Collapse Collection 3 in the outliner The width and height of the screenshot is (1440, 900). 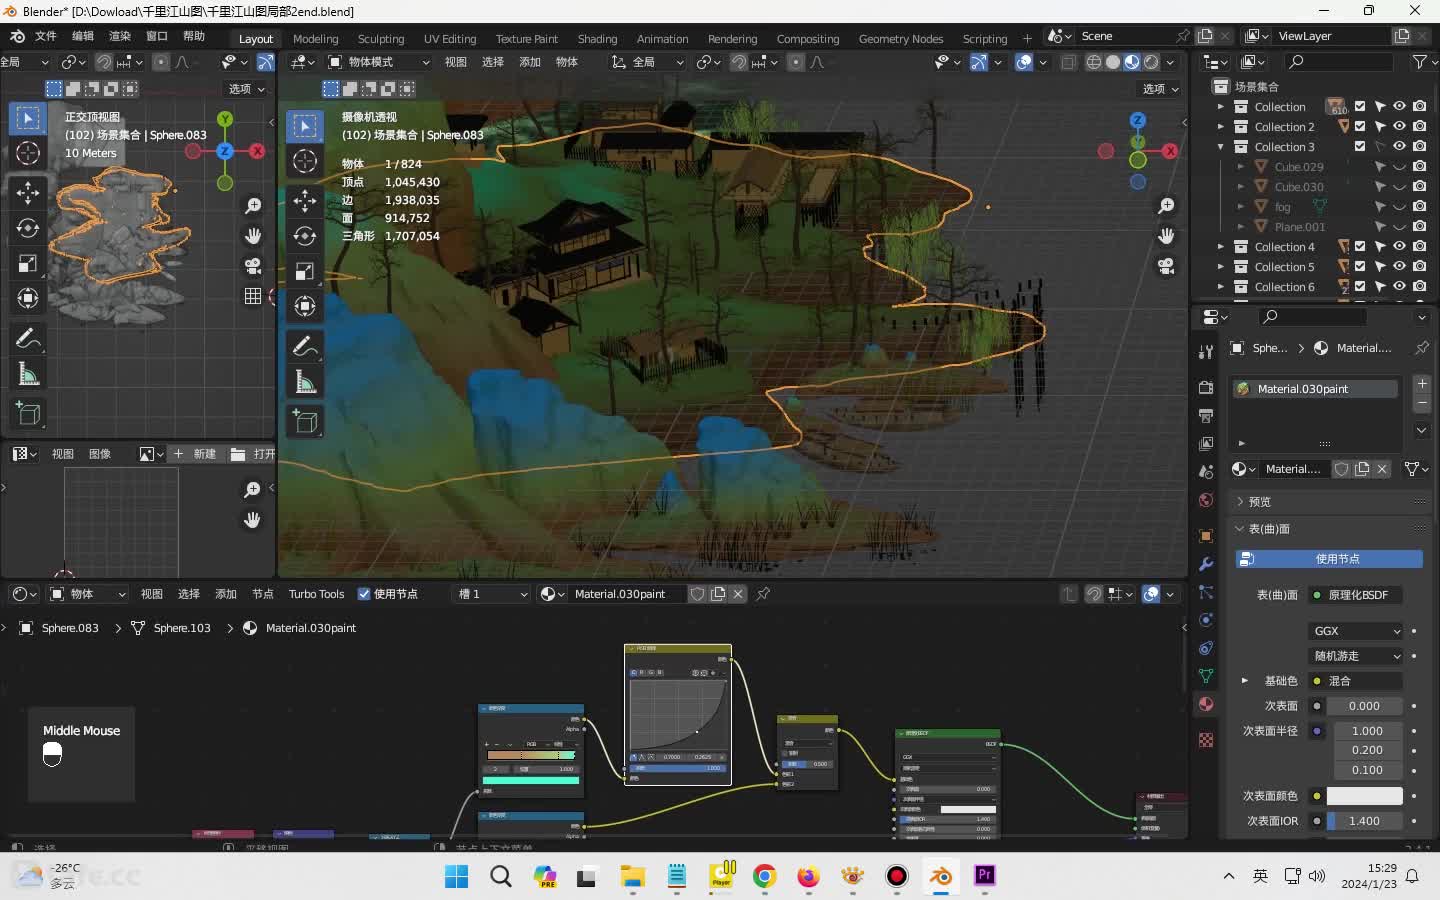coord(1220,146)
